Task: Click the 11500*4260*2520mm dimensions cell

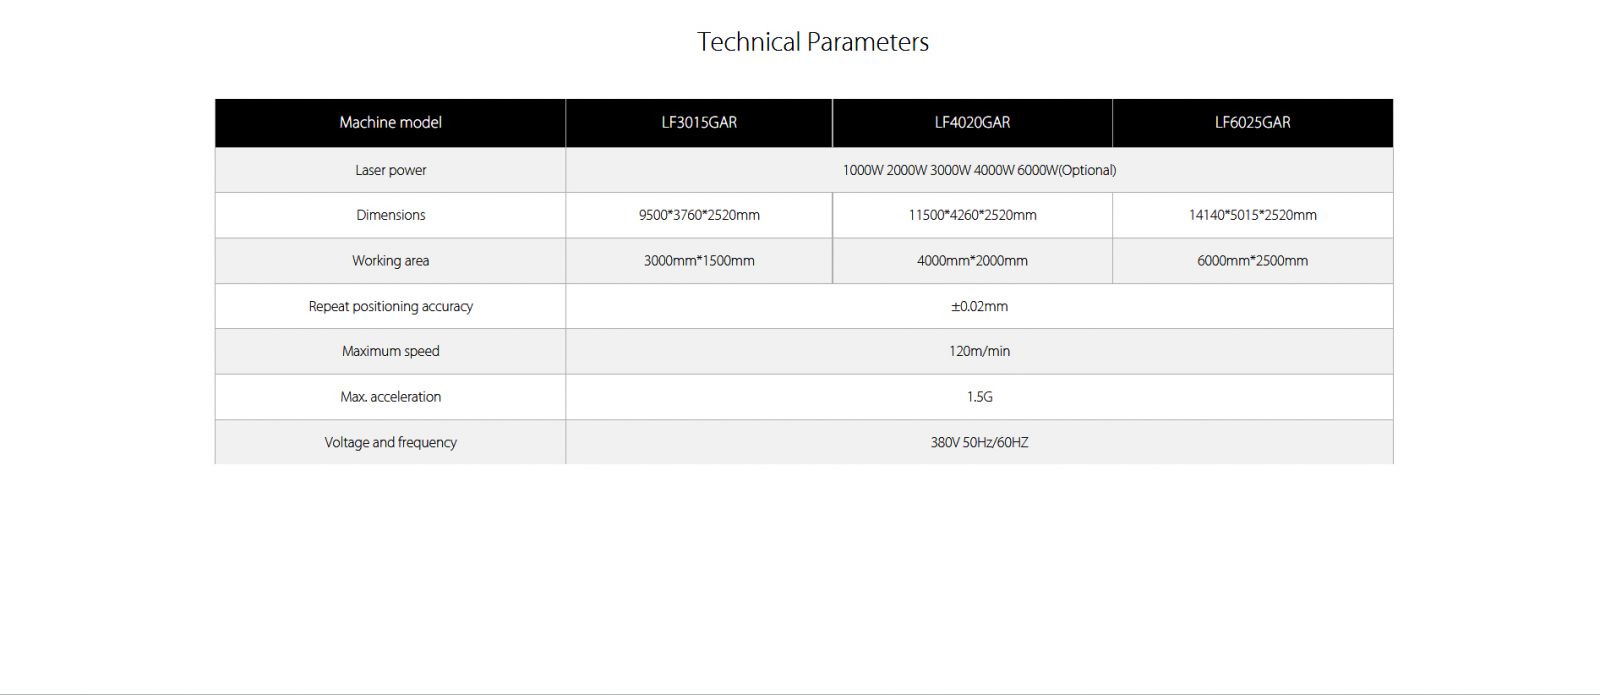Action: [x=972, y=215]
